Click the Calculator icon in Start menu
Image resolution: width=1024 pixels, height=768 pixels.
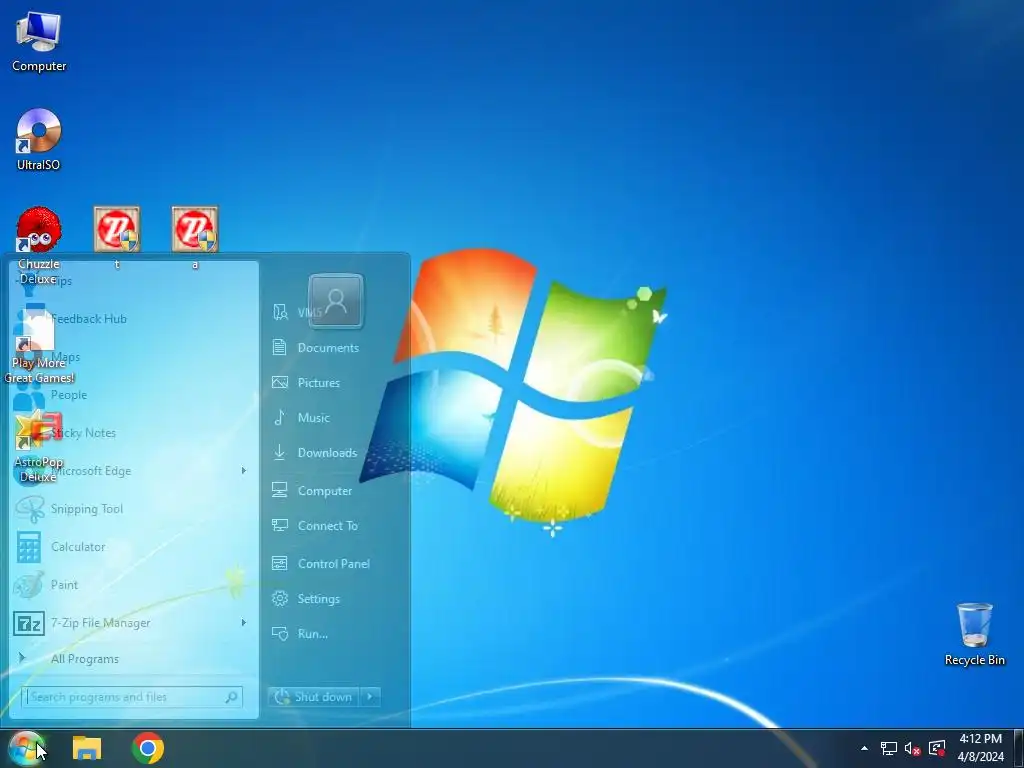(28, 547)
